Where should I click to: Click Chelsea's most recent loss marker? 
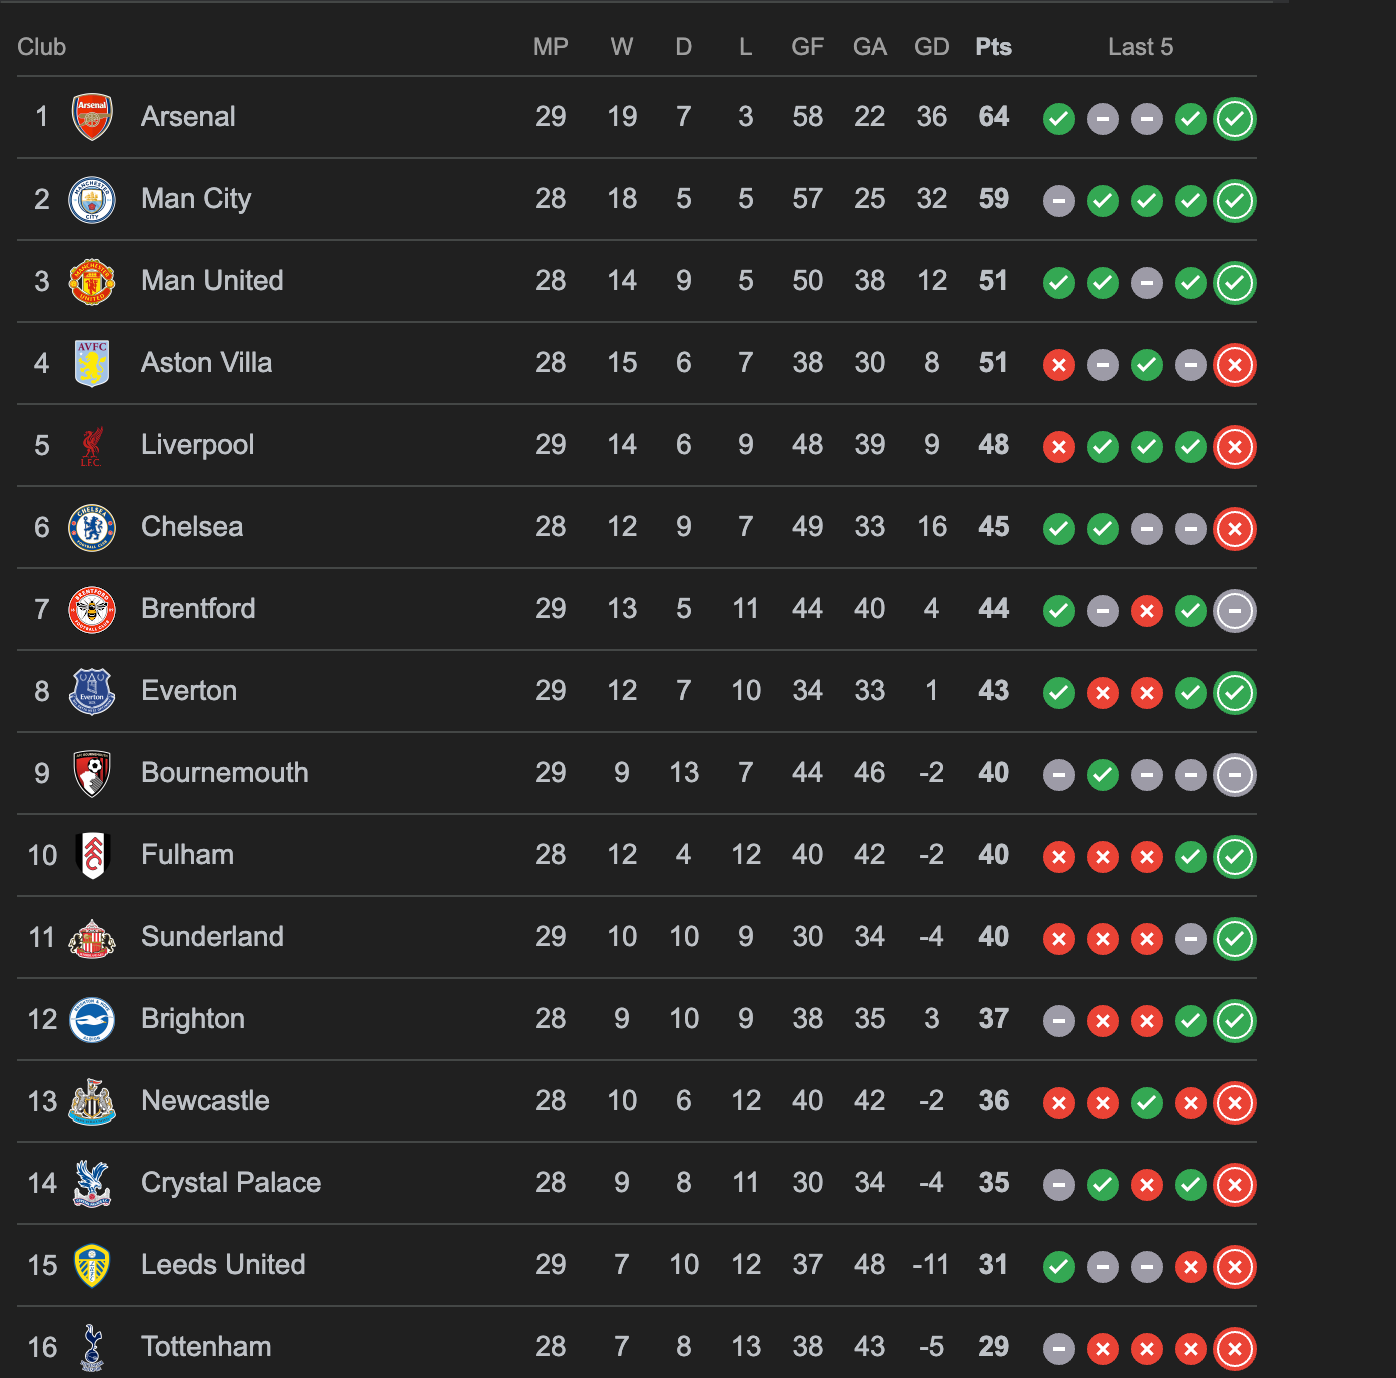(1235, 529)
